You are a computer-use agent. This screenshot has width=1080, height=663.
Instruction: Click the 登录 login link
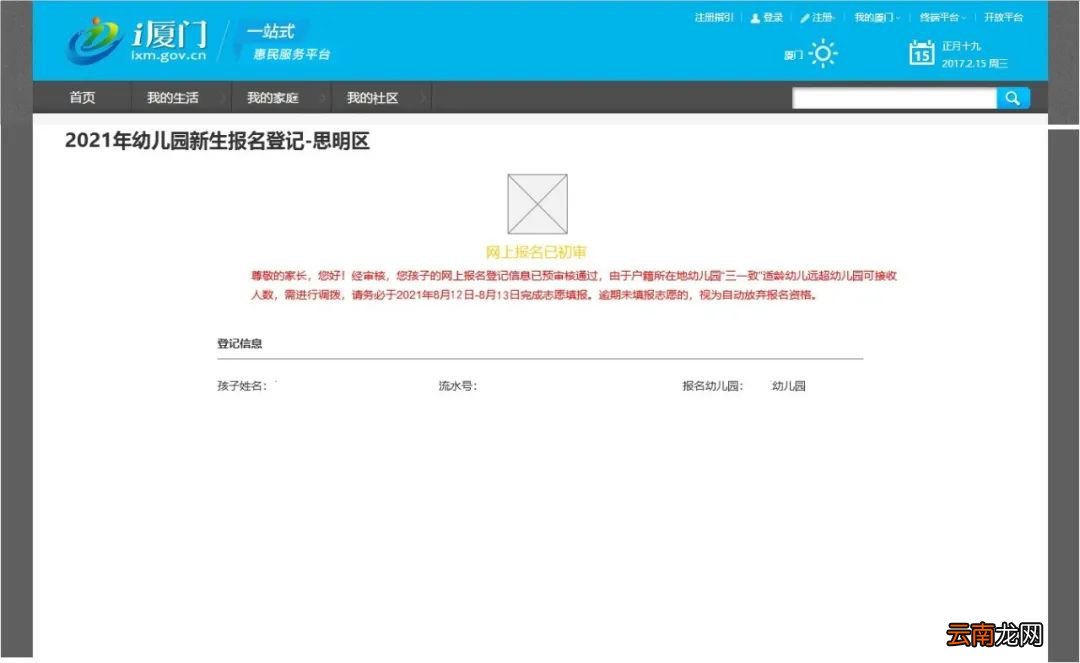[x=767, y=17]
